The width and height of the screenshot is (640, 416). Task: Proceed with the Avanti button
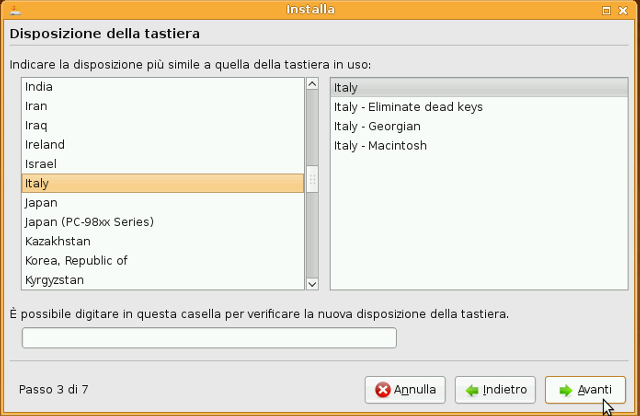[x=585, y=390]
